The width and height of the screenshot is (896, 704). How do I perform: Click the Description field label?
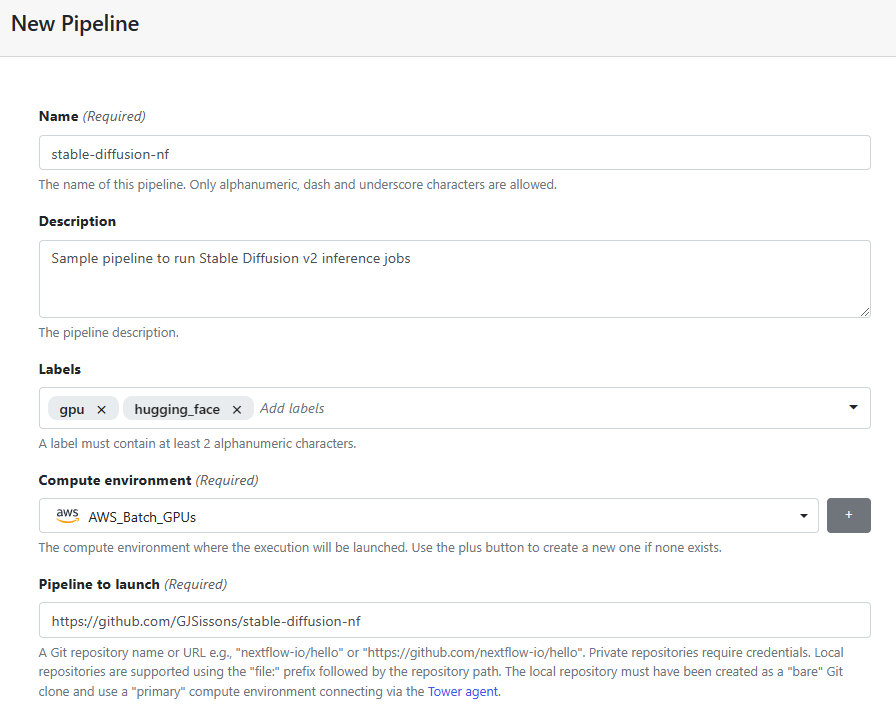(x=77, y=222)
